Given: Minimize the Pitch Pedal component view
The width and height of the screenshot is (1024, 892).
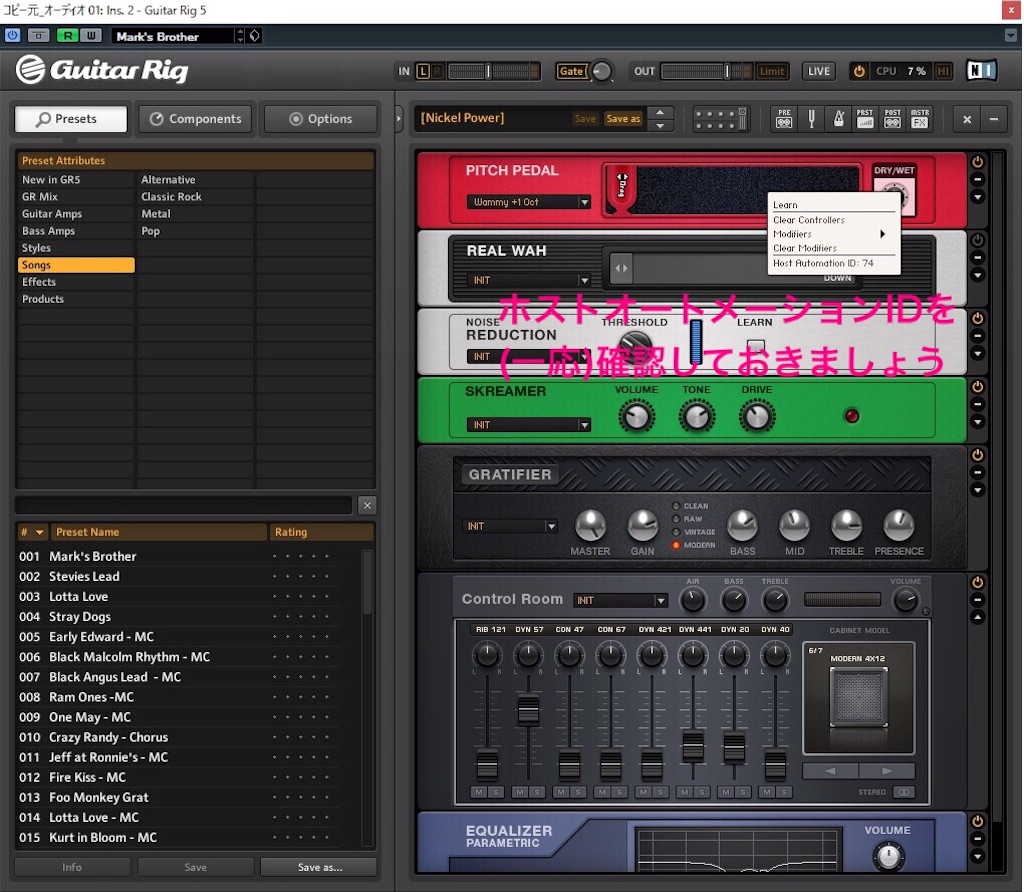Looking at the screenshot, I should (x=978, y=179).
